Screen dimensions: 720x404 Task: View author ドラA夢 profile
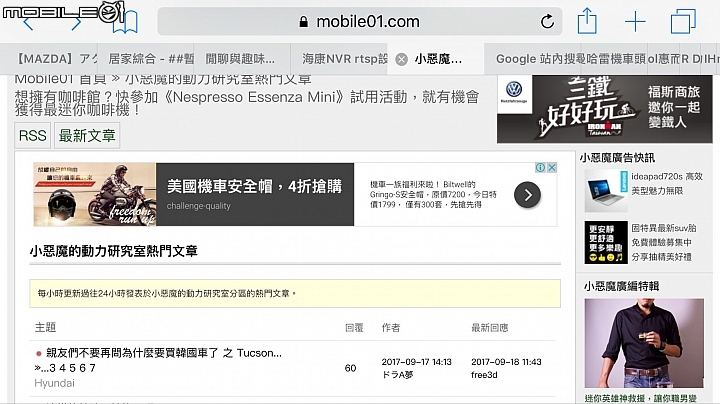(x=397, y=375)
